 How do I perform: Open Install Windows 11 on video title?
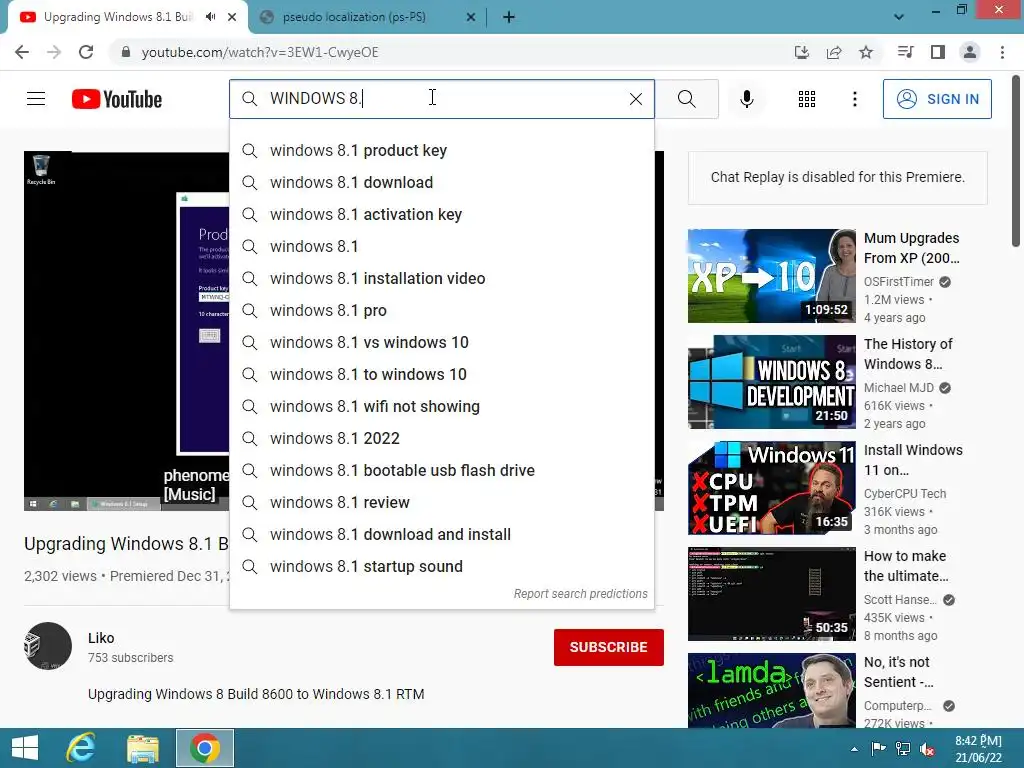pyautogui.click(x=913, y=460)
